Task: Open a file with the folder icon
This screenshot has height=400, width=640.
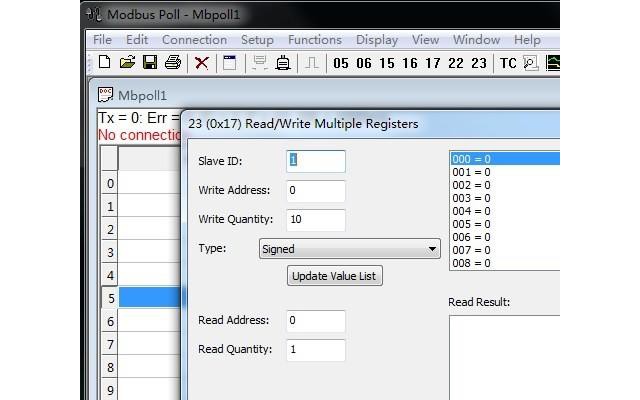Action: tap(127, 62)
